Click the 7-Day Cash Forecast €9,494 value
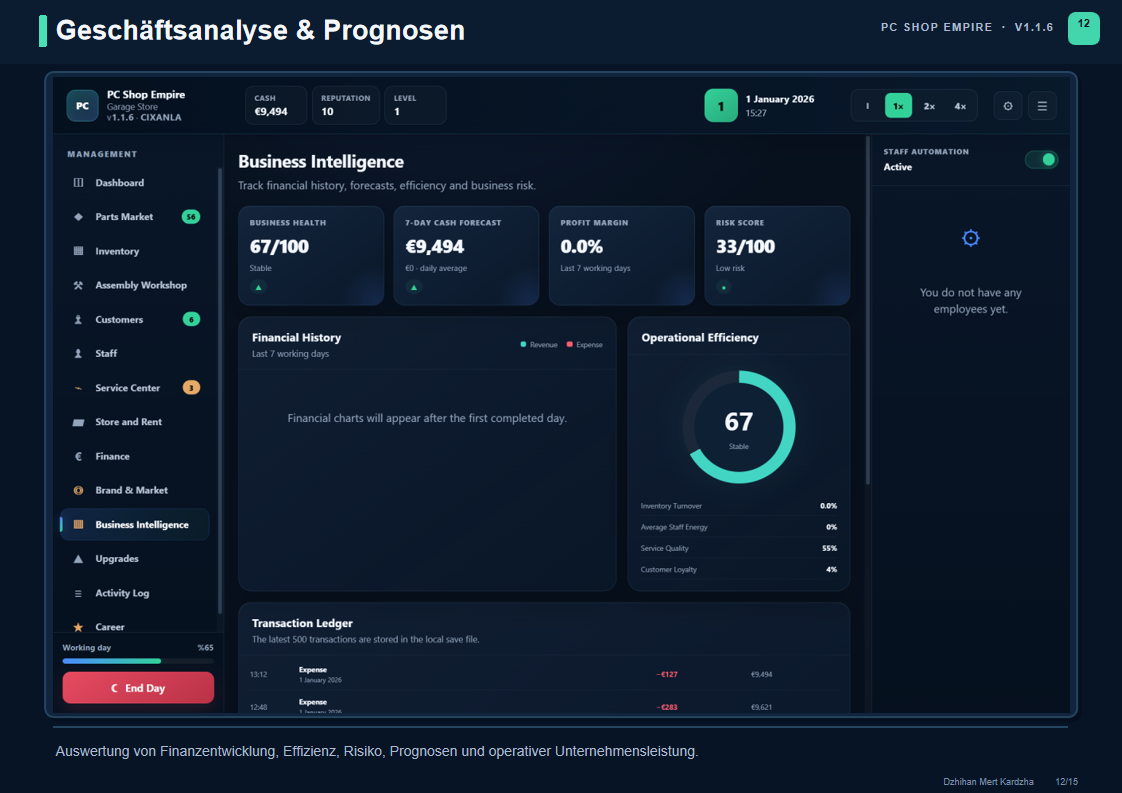Image resolution: width=1122 pixels, height=793 pixels. click(434, 247)
